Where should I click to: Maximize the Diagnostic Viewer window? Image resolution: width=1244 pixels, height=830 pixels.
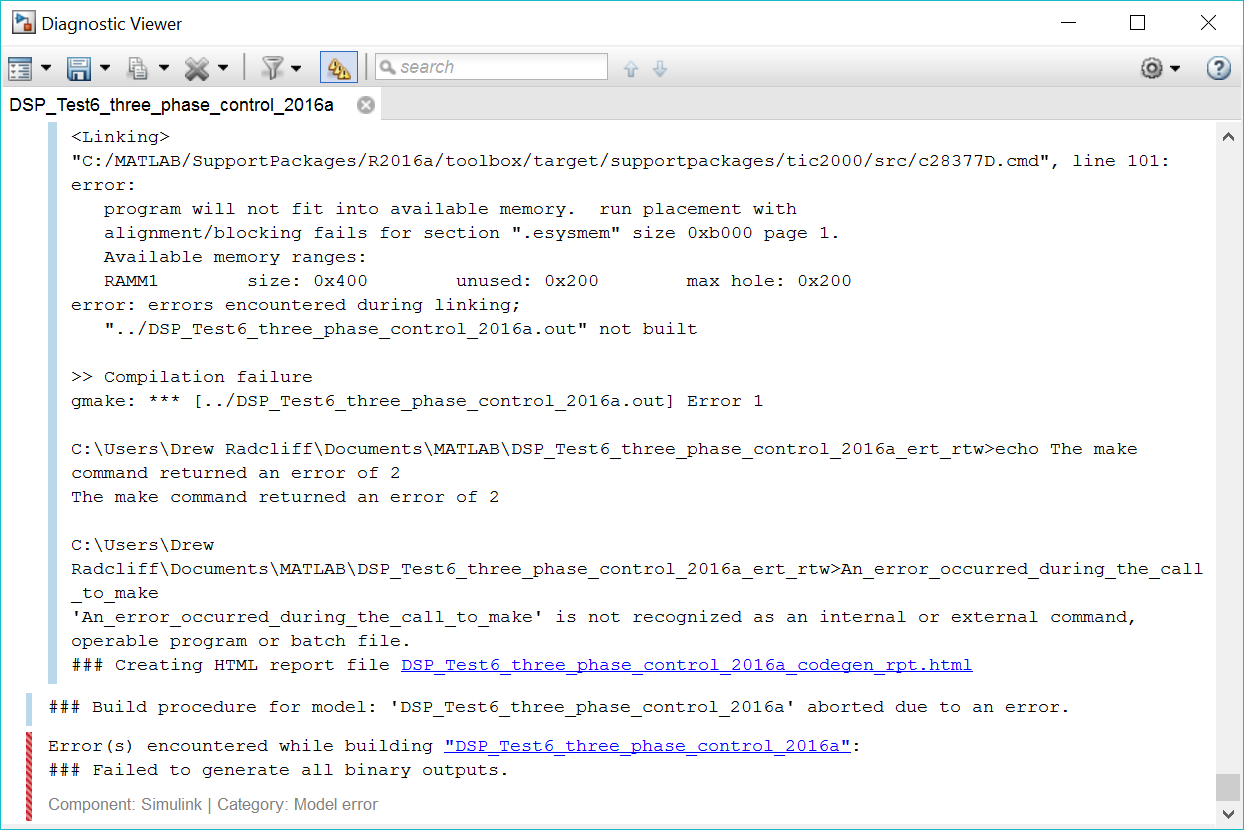coord(1137,23)
